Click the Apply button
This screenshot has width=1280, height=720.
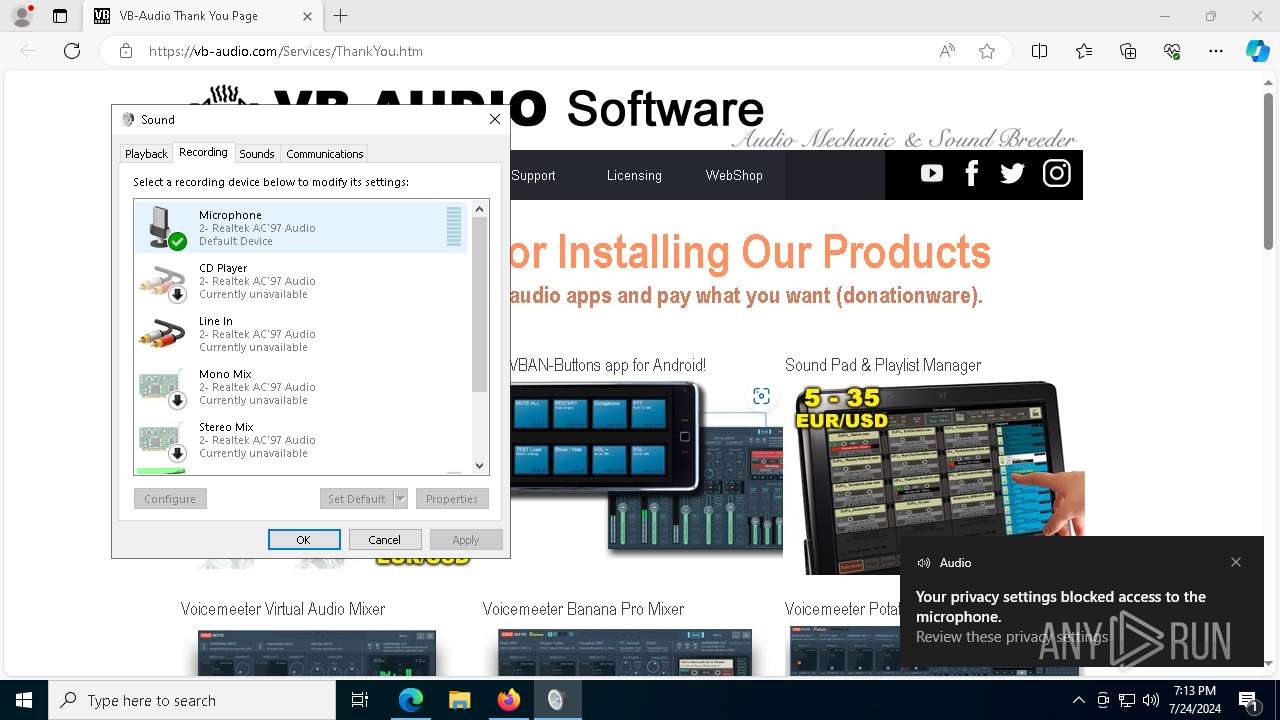[x=466, y=539]
